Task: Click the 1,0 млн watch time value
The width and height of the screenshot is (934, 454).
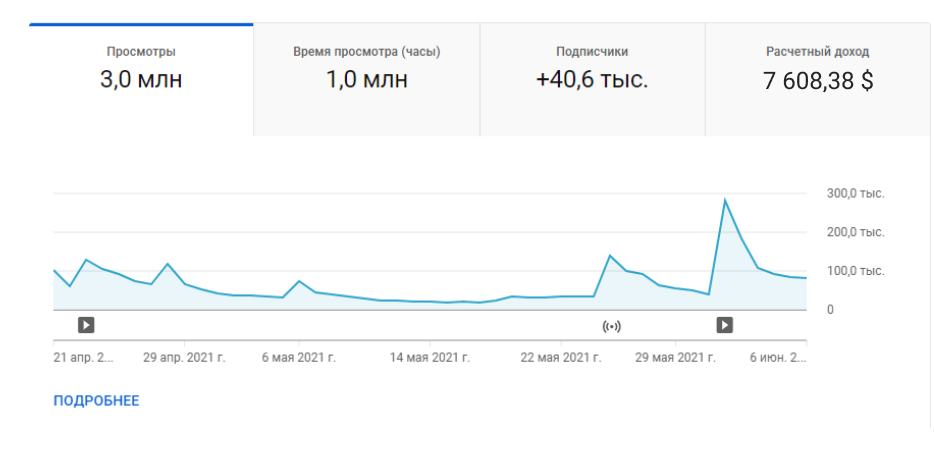Action: point(366,80)
